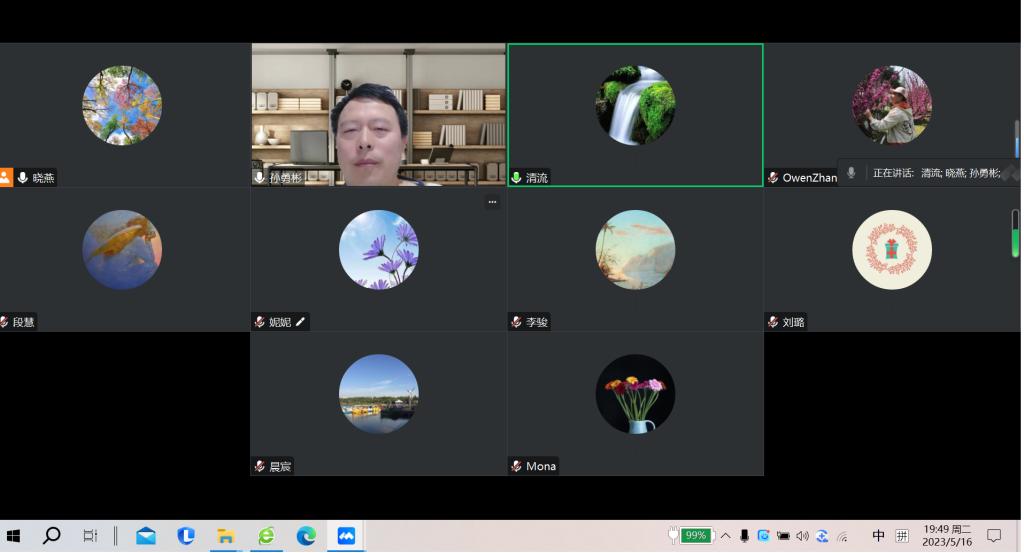Expand the hidden system tray icons chevron

click(725, 536)
